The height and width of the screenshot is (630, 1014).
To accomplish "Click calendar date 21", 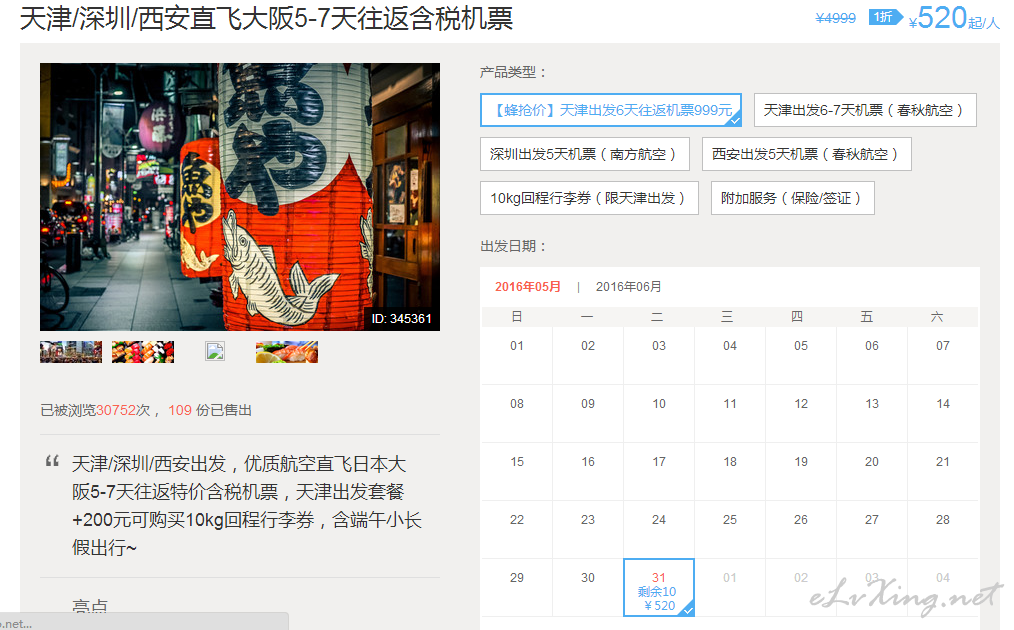I will coord(943,462).
